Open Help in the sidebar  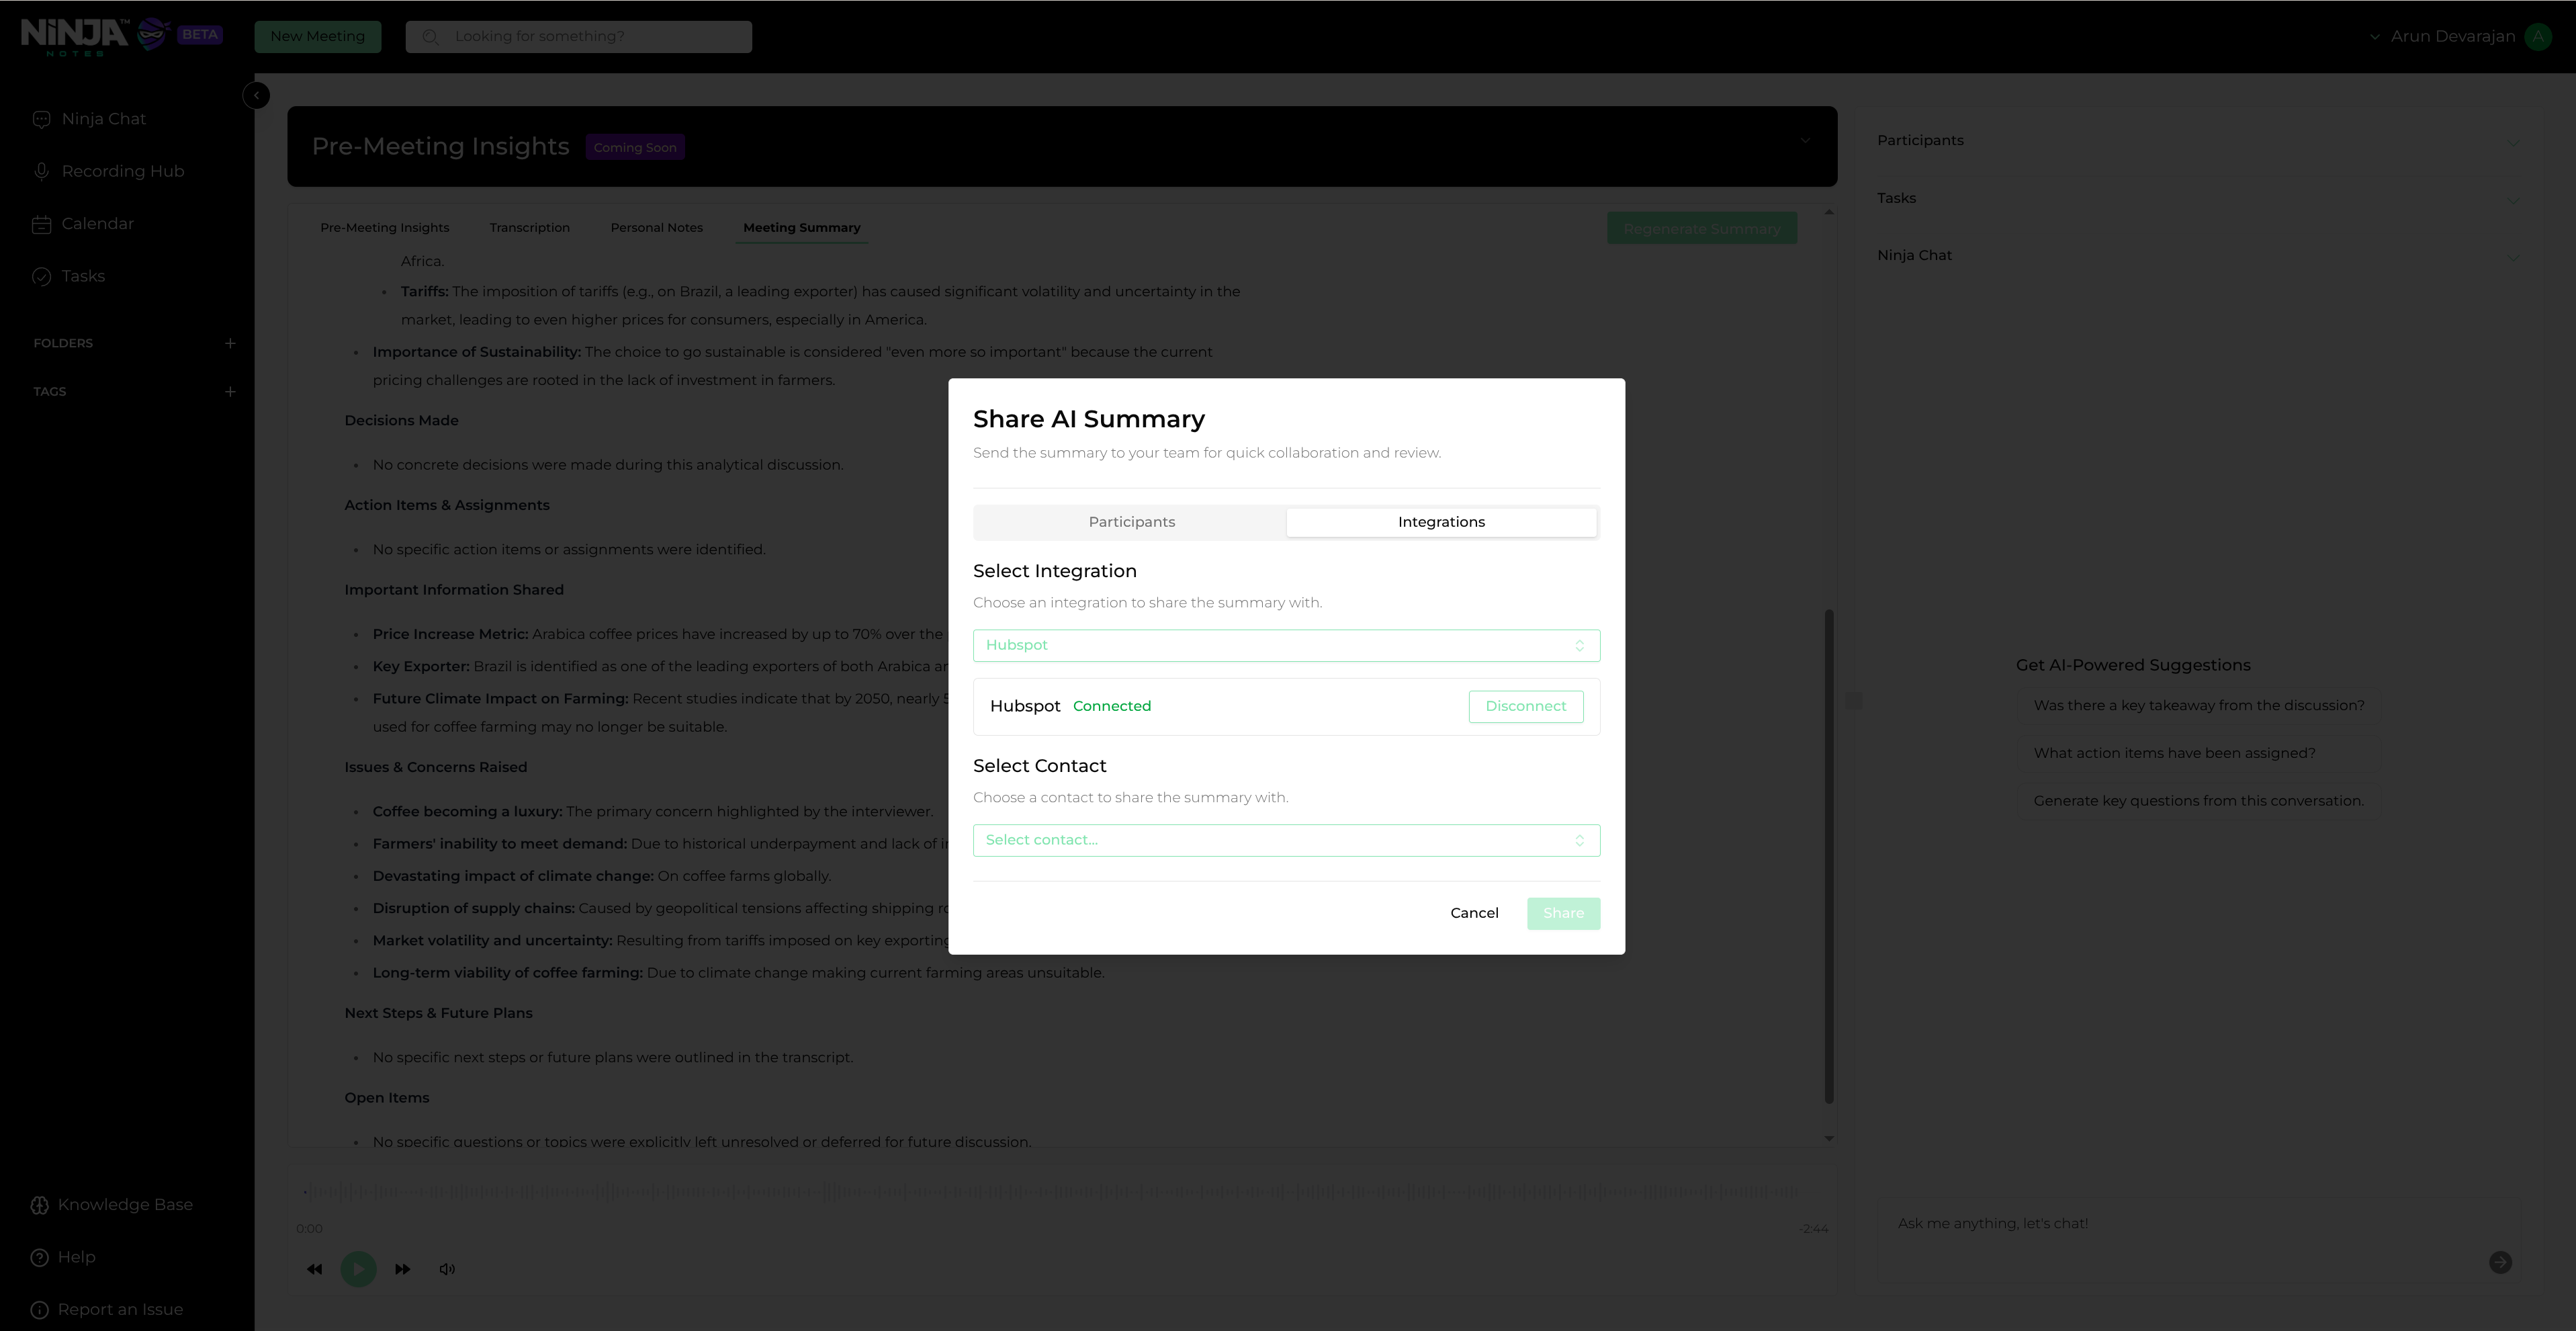point(63,1257)
